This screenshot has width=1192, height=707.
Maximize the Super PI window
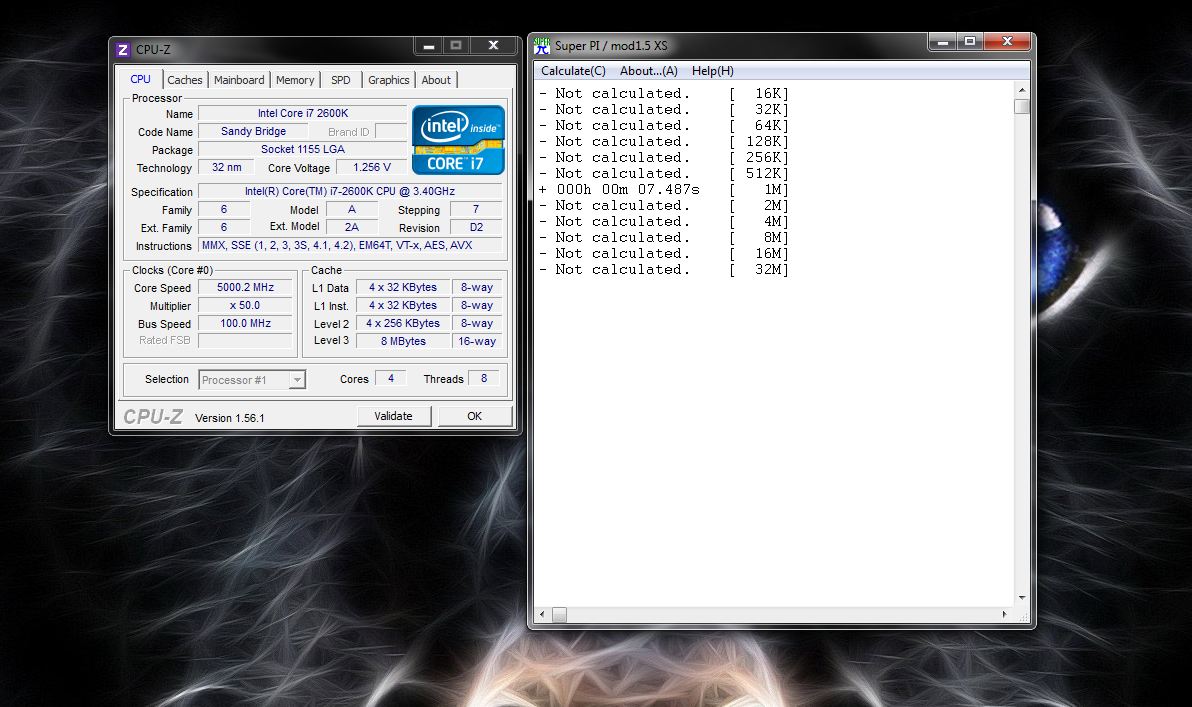coord(970,42)
